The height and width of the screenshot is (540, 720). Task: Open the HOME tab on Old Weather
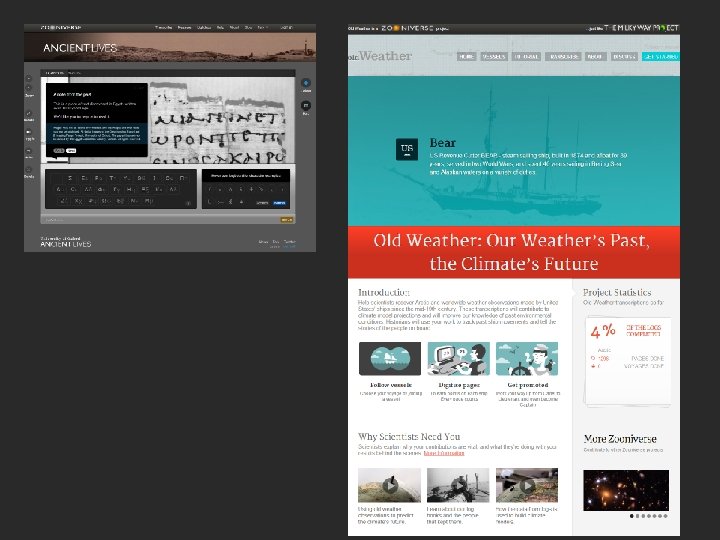[466, 56]
